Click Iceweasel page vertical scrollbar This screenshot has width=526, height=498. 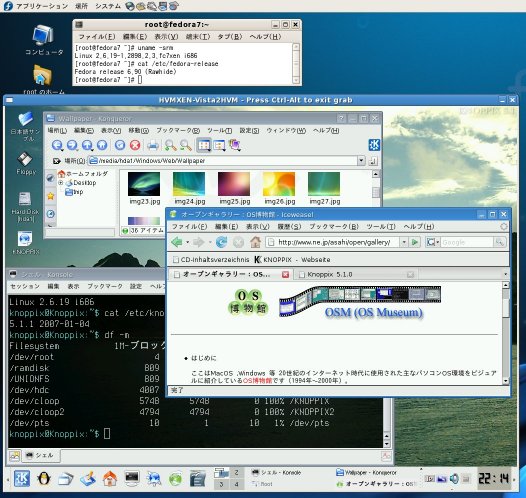click(x=506, y=333)
